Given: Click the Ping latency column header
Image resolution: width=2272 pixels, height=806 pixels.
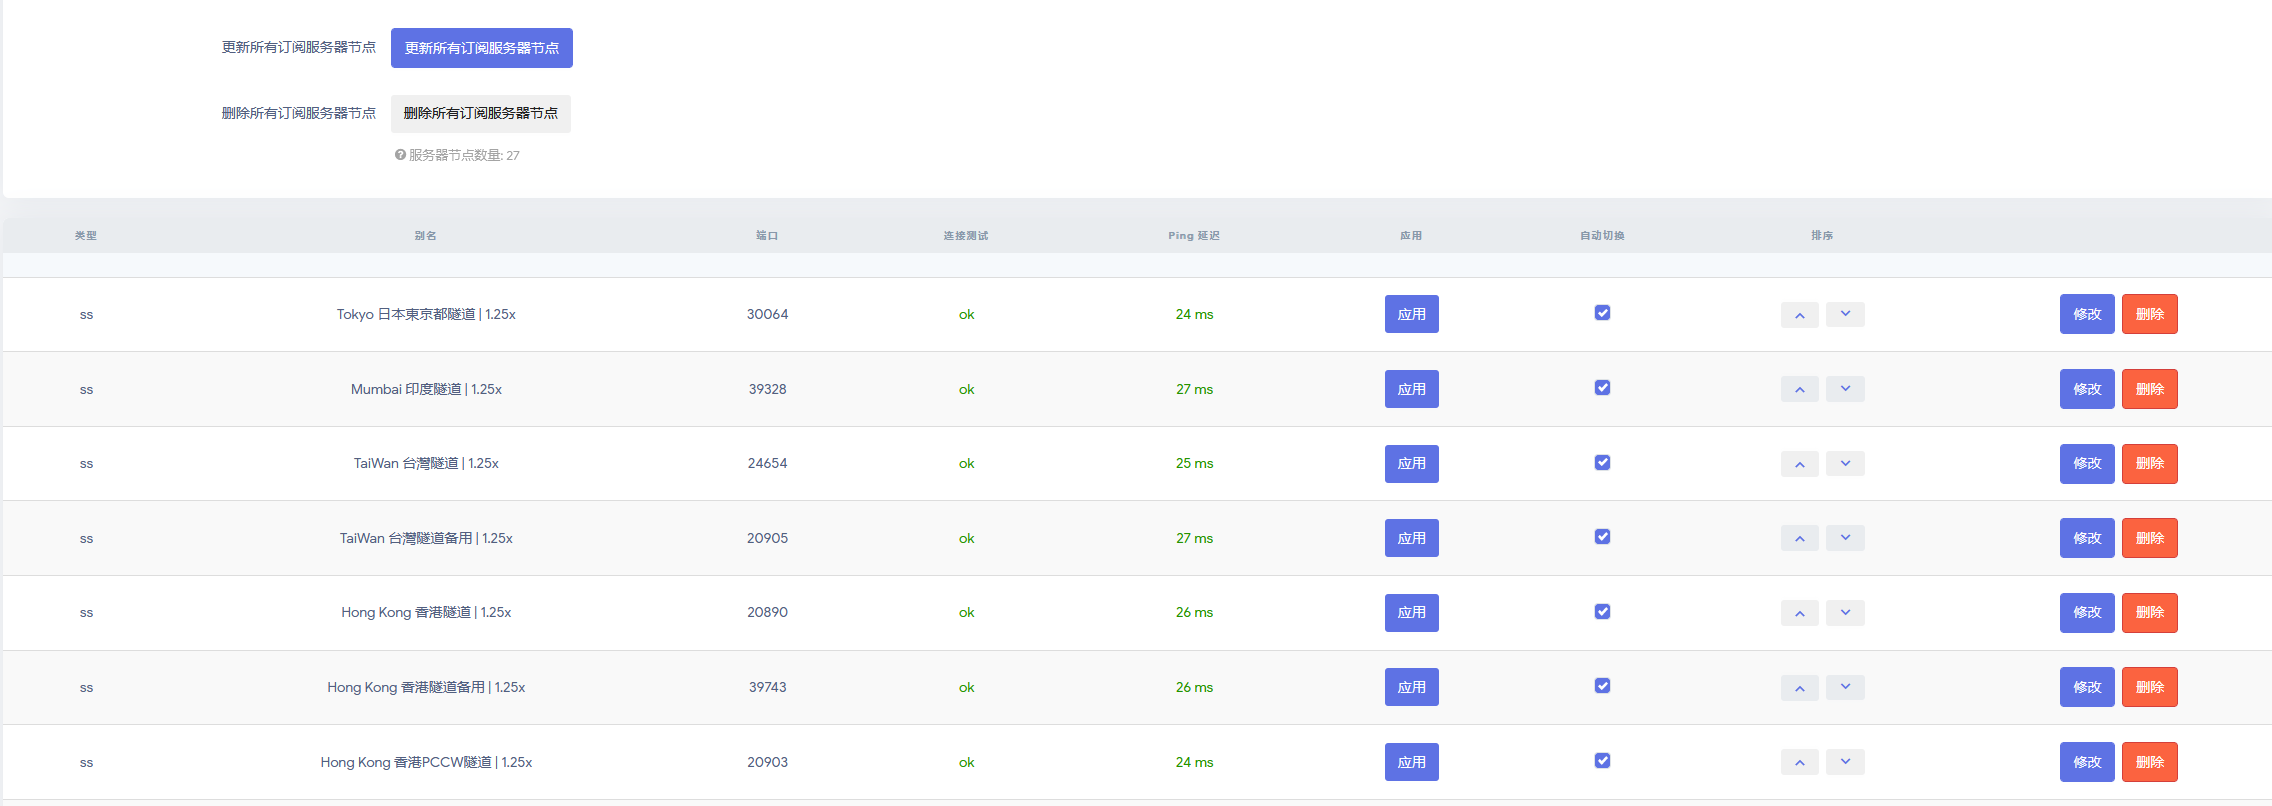Looking at the screenshot, I should (1193, 236).
